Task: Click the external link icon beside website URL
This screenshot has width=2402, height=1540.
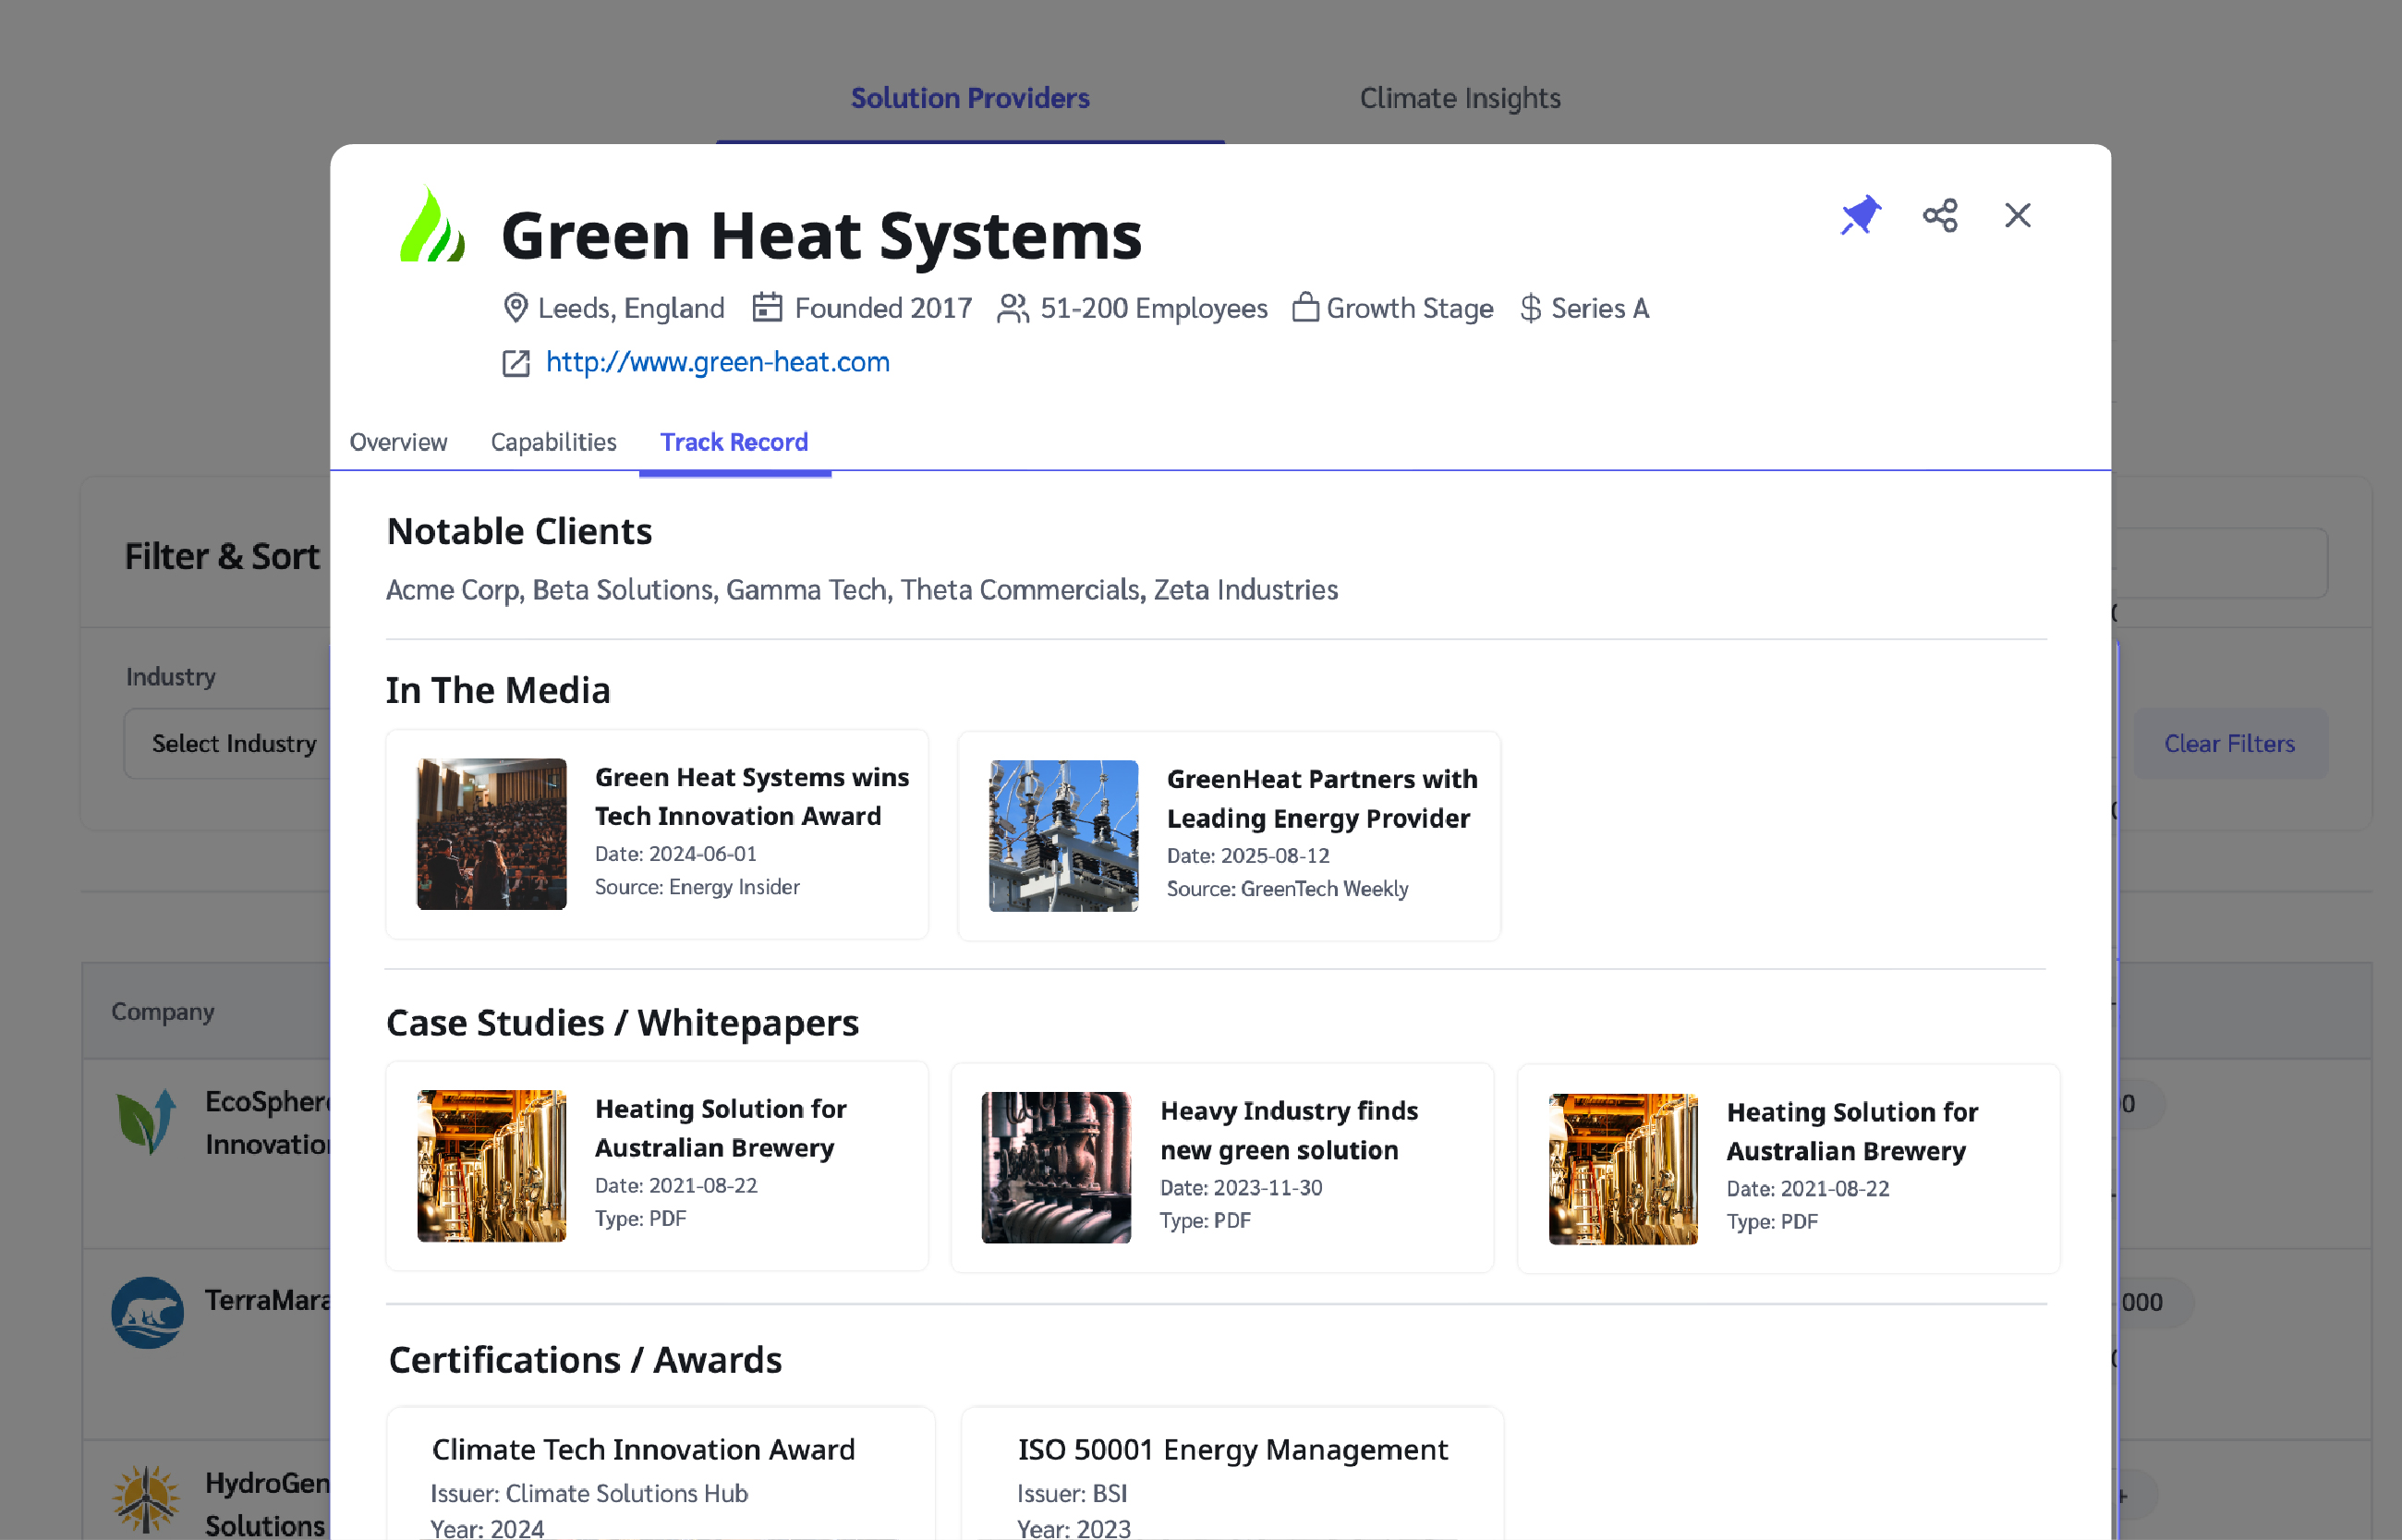Action: (516, 362)
